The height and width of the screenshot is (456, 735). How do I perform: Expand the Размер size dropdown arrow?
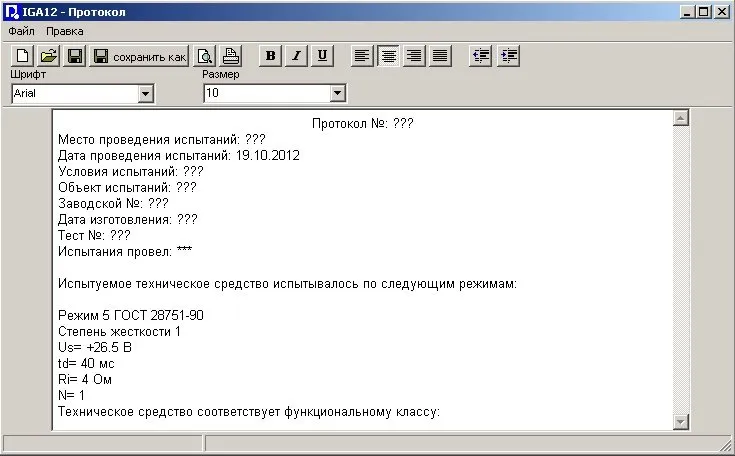pyautogui.click(x=337, y=93)
